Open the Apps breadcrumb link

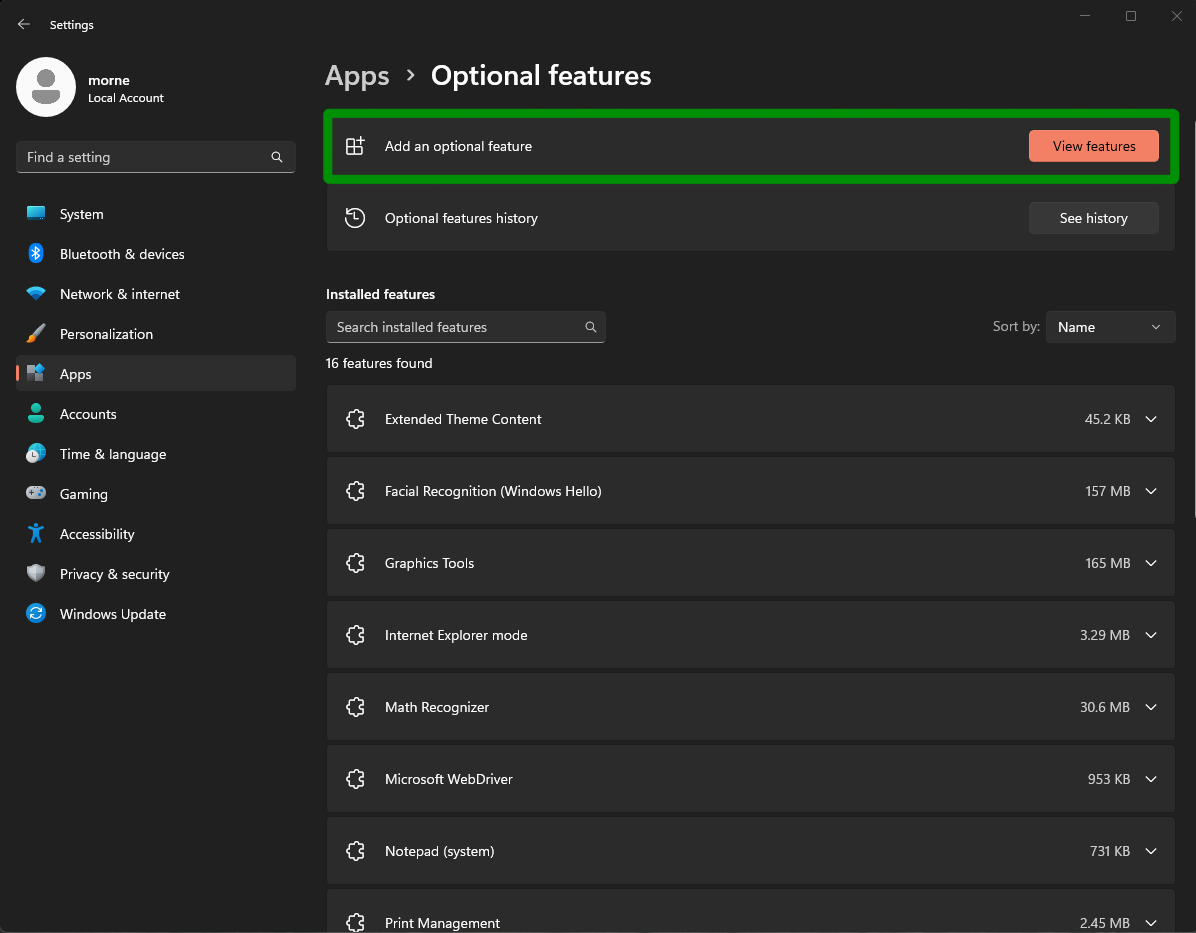(x=357, y=75)
